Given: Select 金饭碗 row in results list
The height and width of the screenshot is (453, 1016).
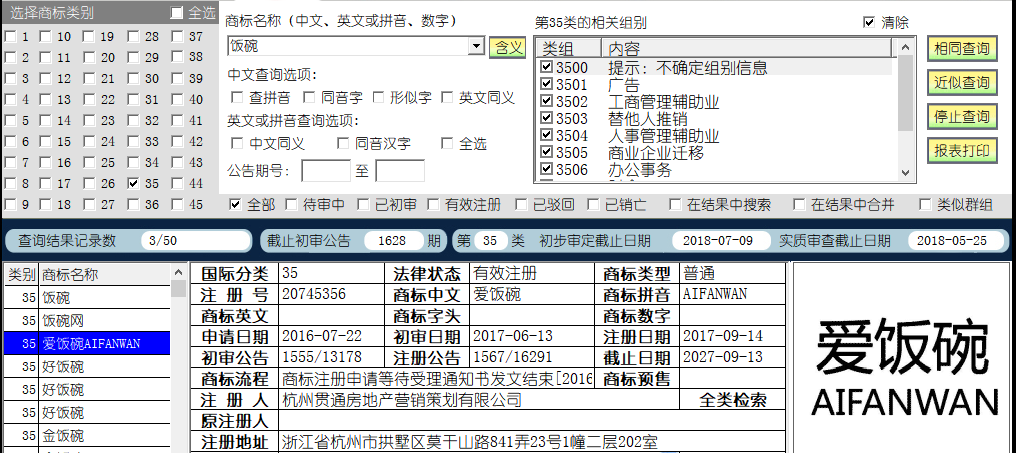Looking at the screenshot, I should pyautogui.click(x=62, y=436).
